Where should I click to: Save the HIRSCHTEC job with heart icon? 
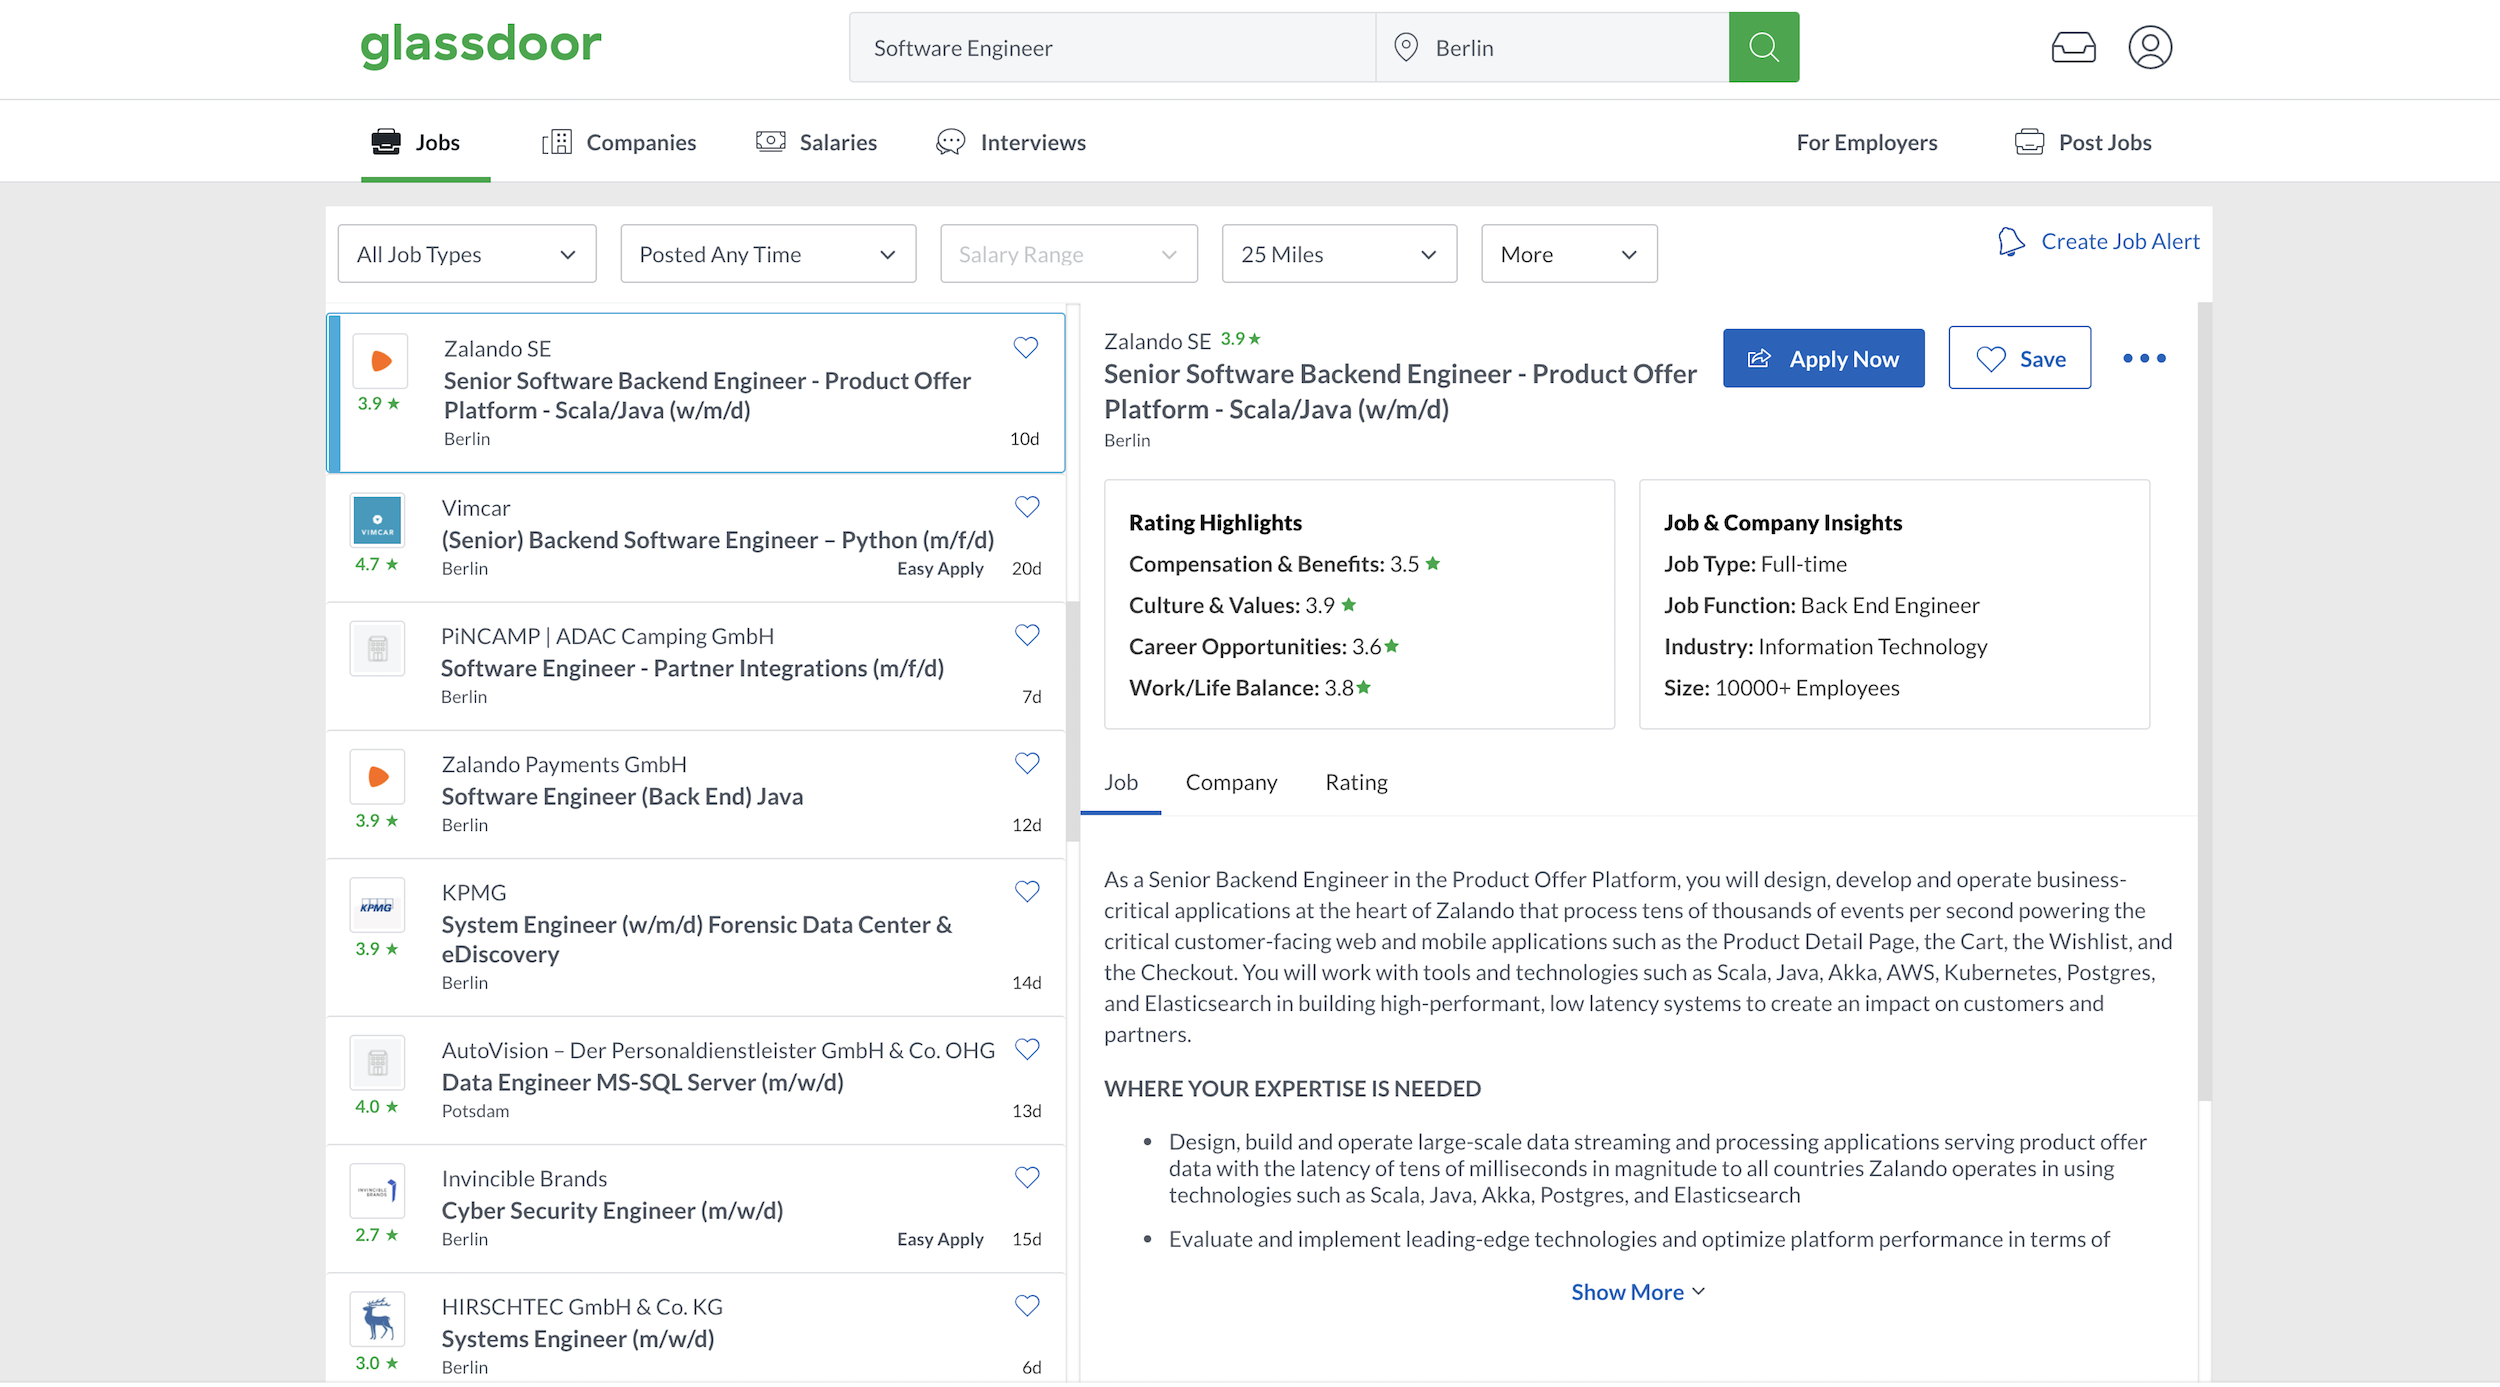(1027, 1305)
